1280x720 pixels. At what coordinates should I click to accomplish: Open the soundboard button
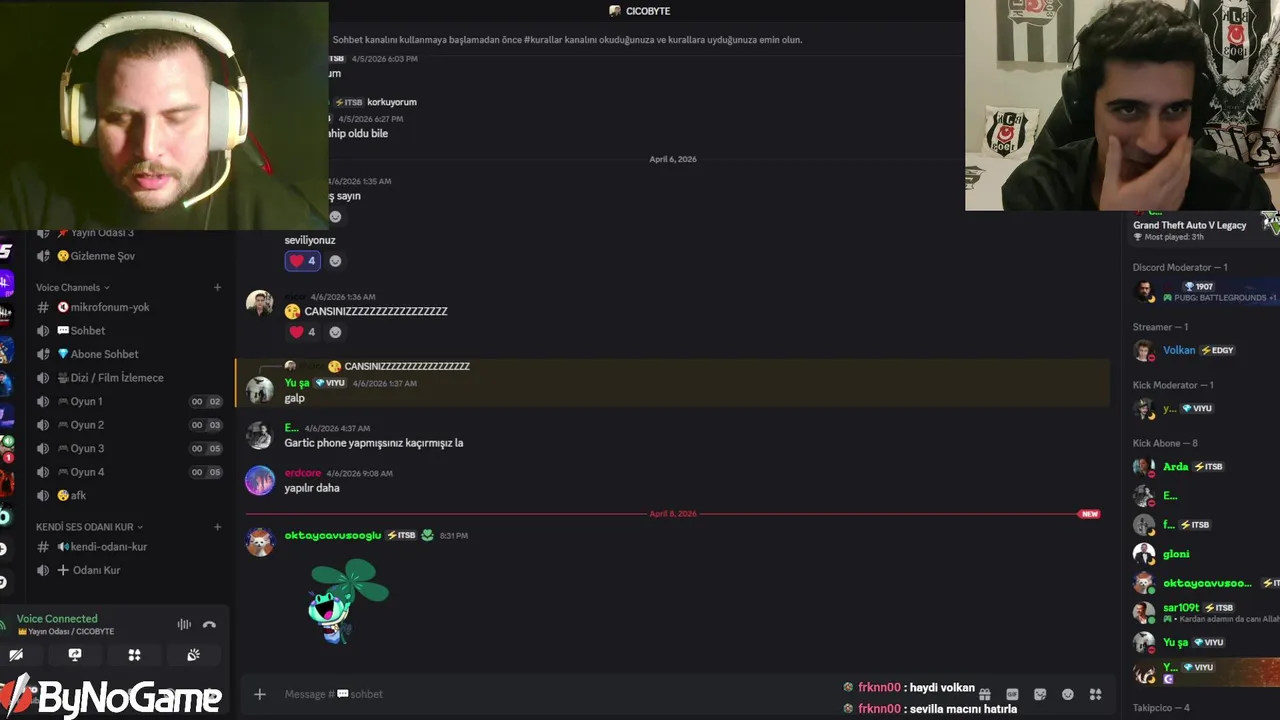193,655
